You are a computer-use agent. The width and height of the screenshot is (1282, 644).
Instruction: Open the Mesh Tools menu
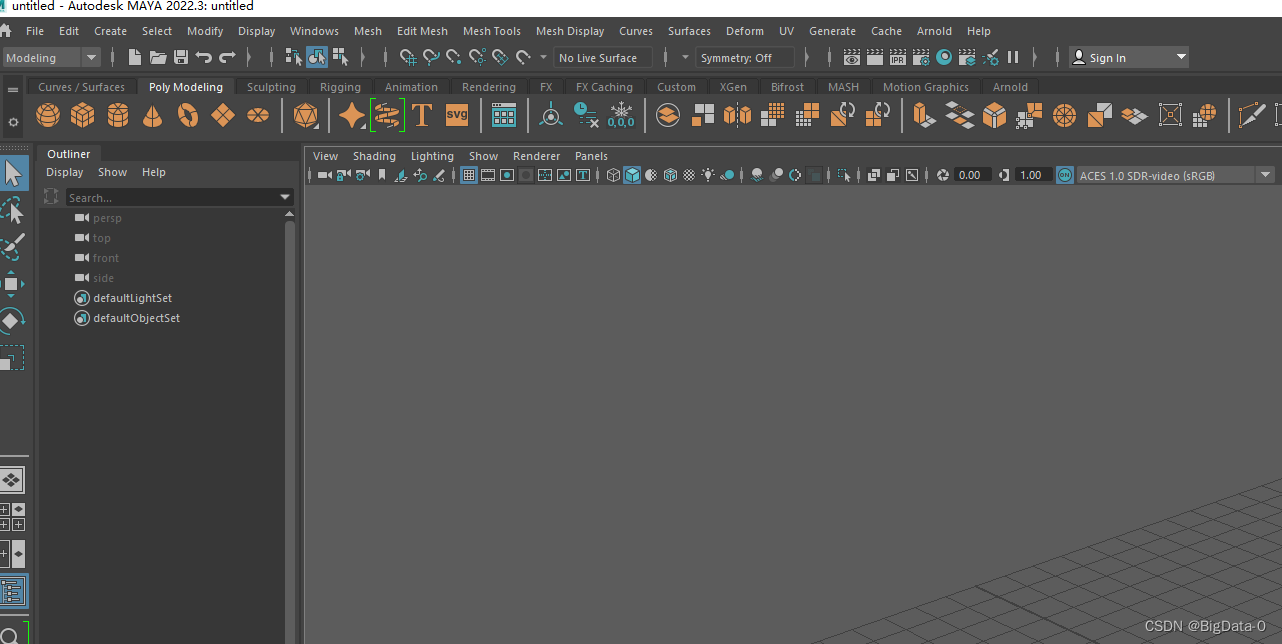pos(491,31)
